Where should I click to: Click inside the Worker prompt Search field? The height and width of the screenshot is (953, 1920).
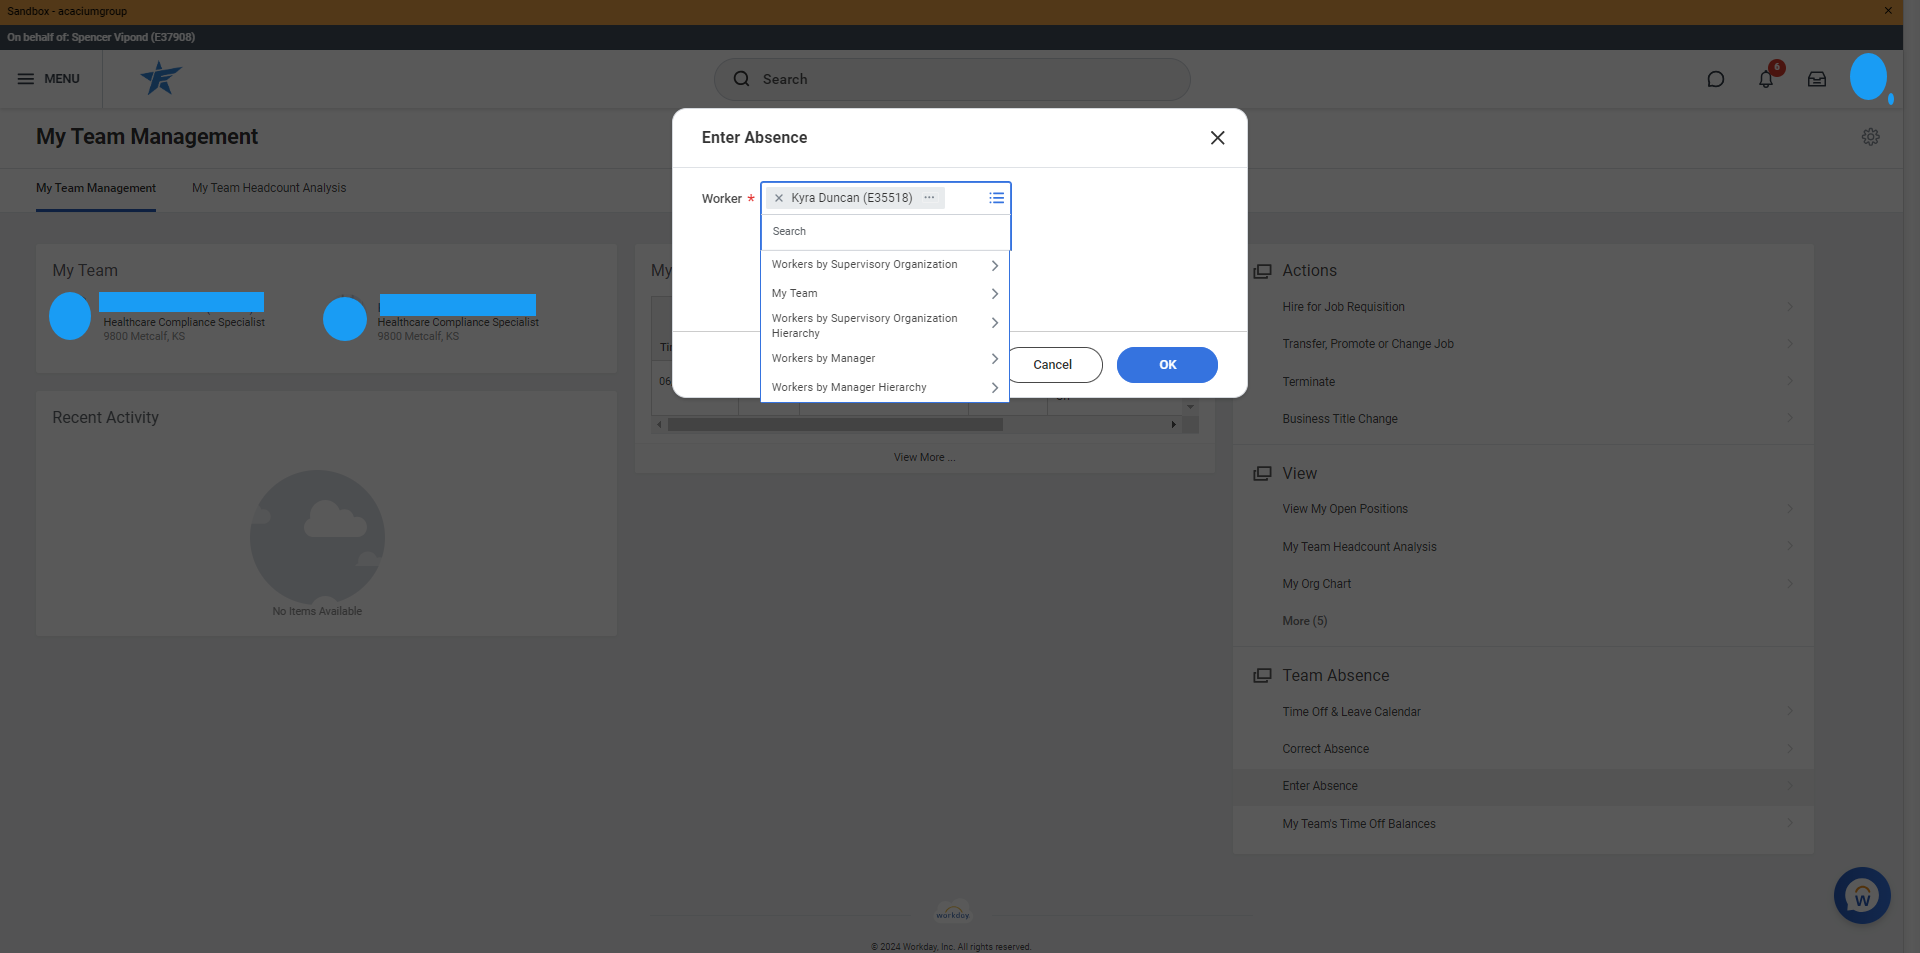885,232
